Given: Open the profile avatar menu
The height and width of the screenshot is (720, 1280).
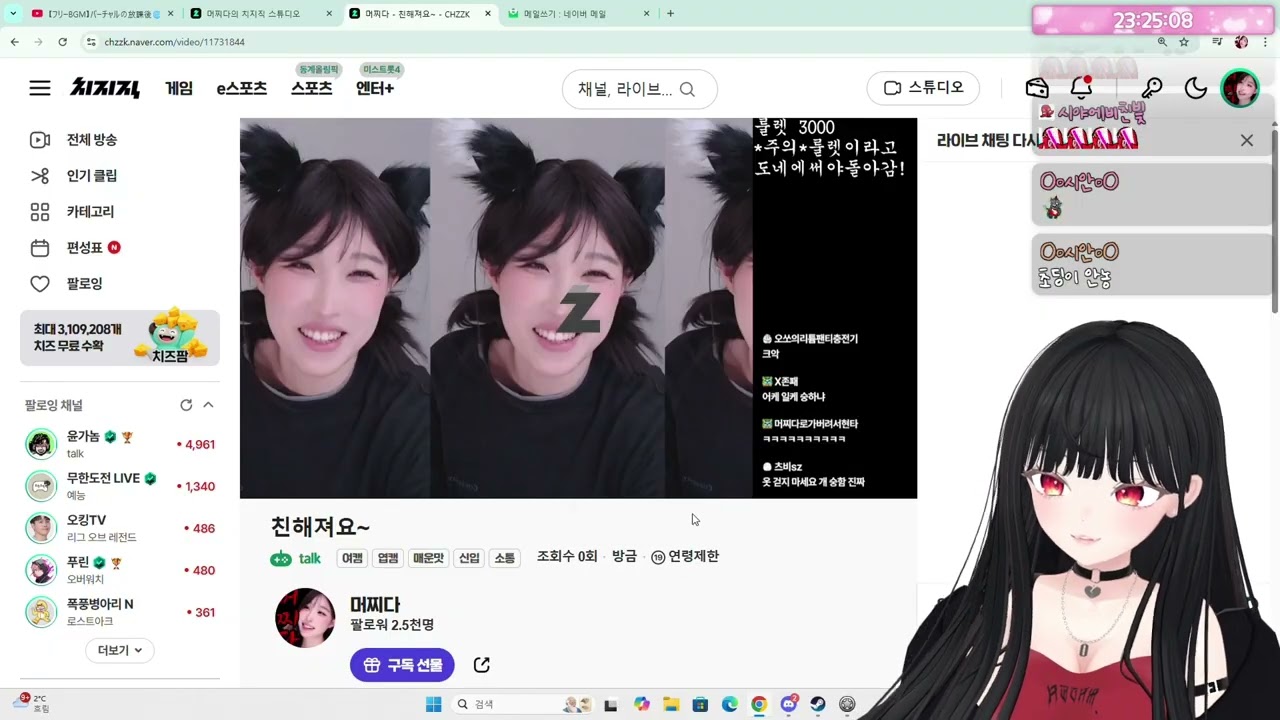Looking at the screenshot, I should tap(1240, 88).
